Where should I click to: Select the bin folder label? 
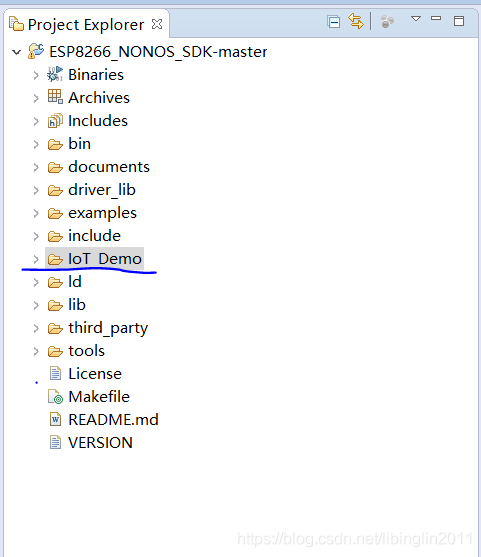80,144
